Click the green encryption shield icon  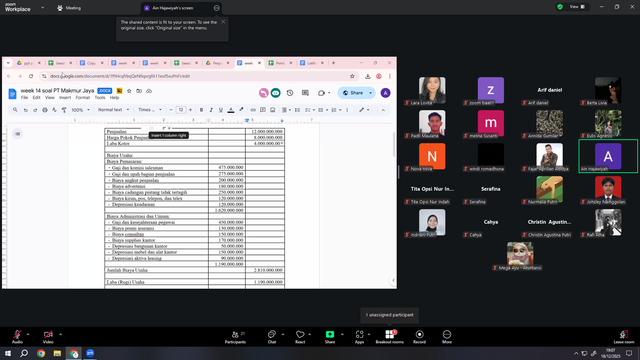point(560,7)
